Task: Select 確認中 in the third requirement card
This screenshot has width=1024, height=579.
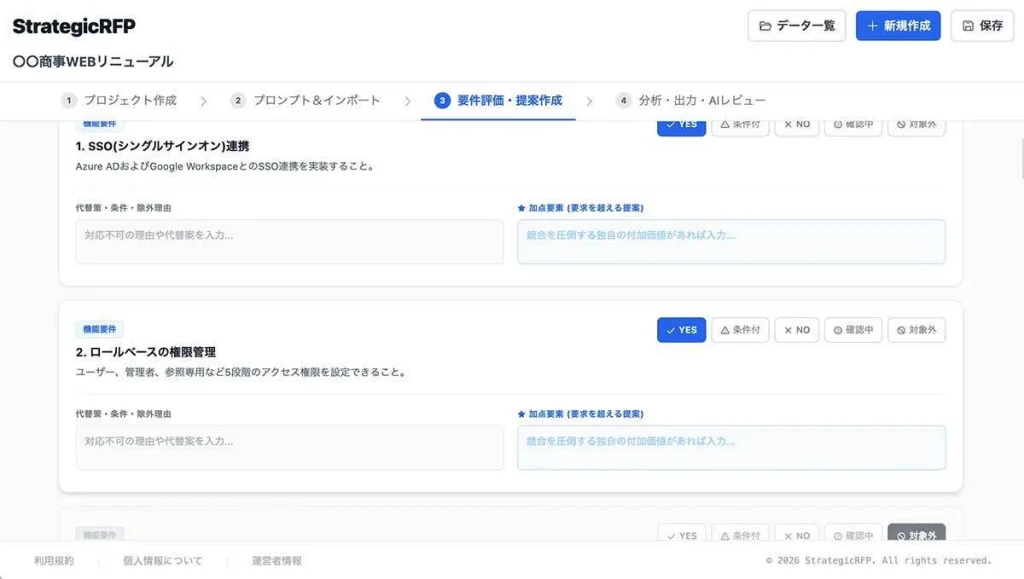Action: [853, 534]
